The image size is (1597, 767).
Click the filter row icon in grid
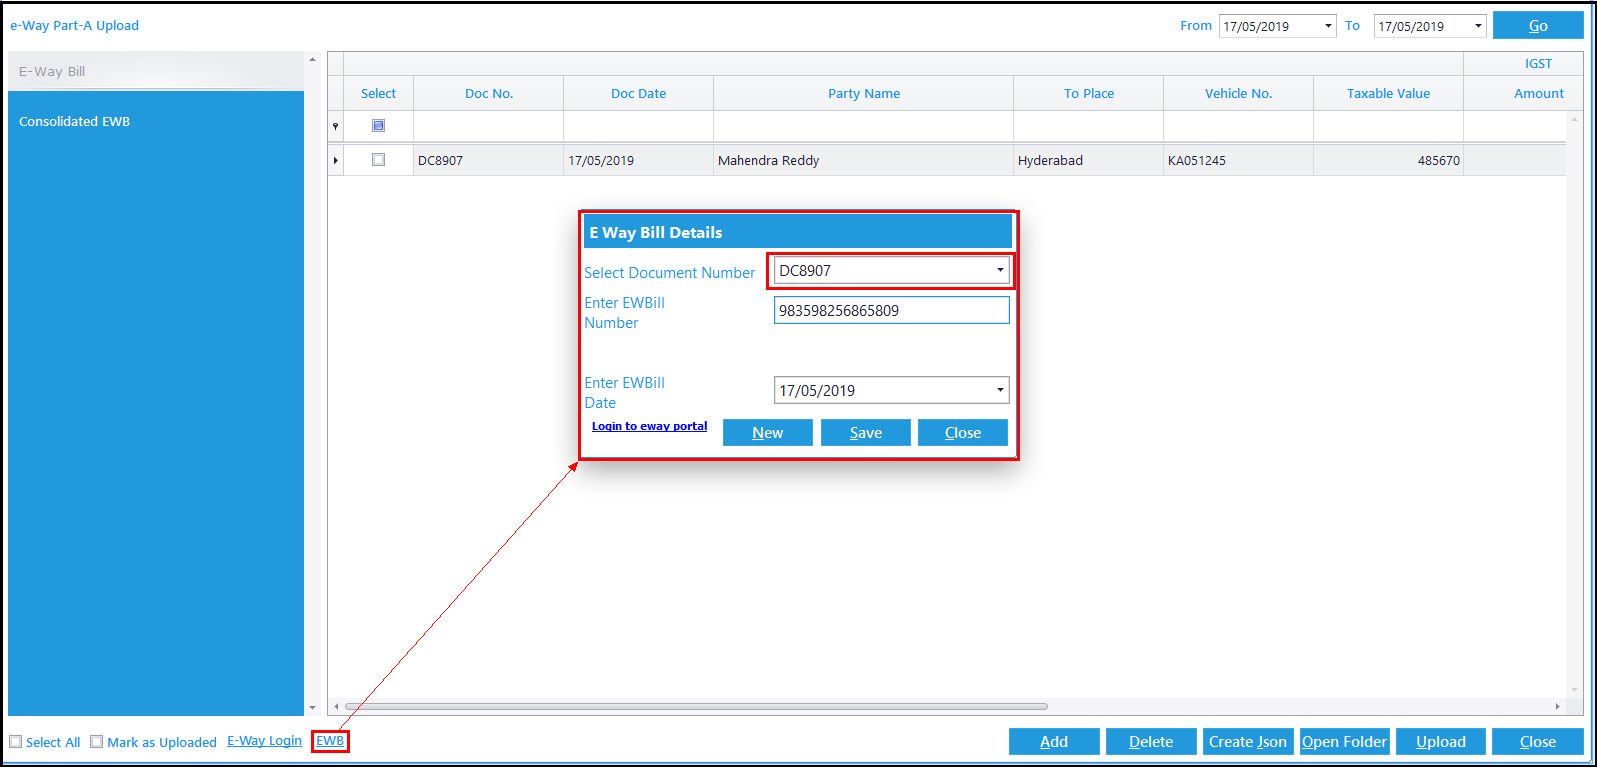(x=335, y=126)
